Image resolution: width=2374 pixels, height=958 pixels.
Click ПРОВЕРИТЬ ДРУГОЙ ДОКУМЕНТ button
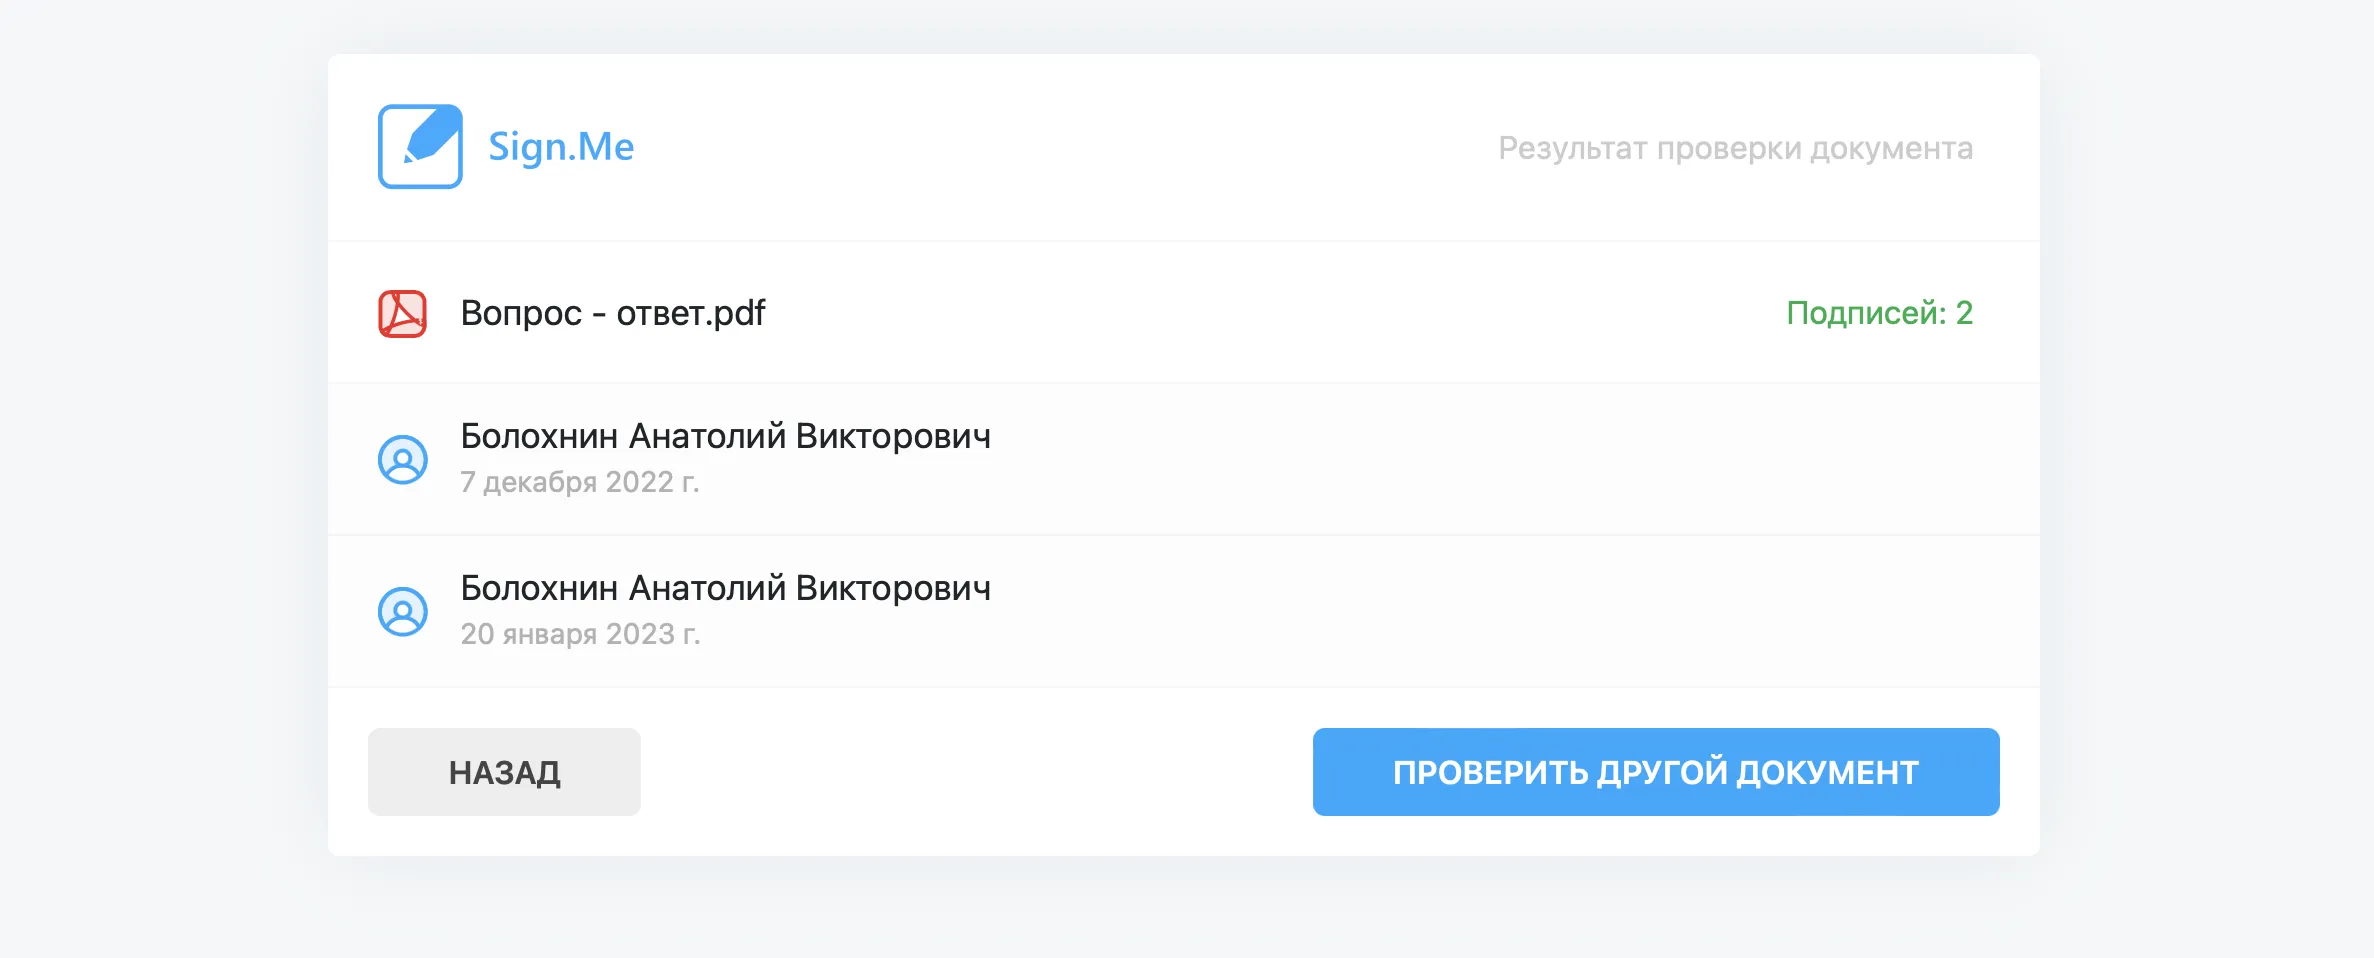1656,772
